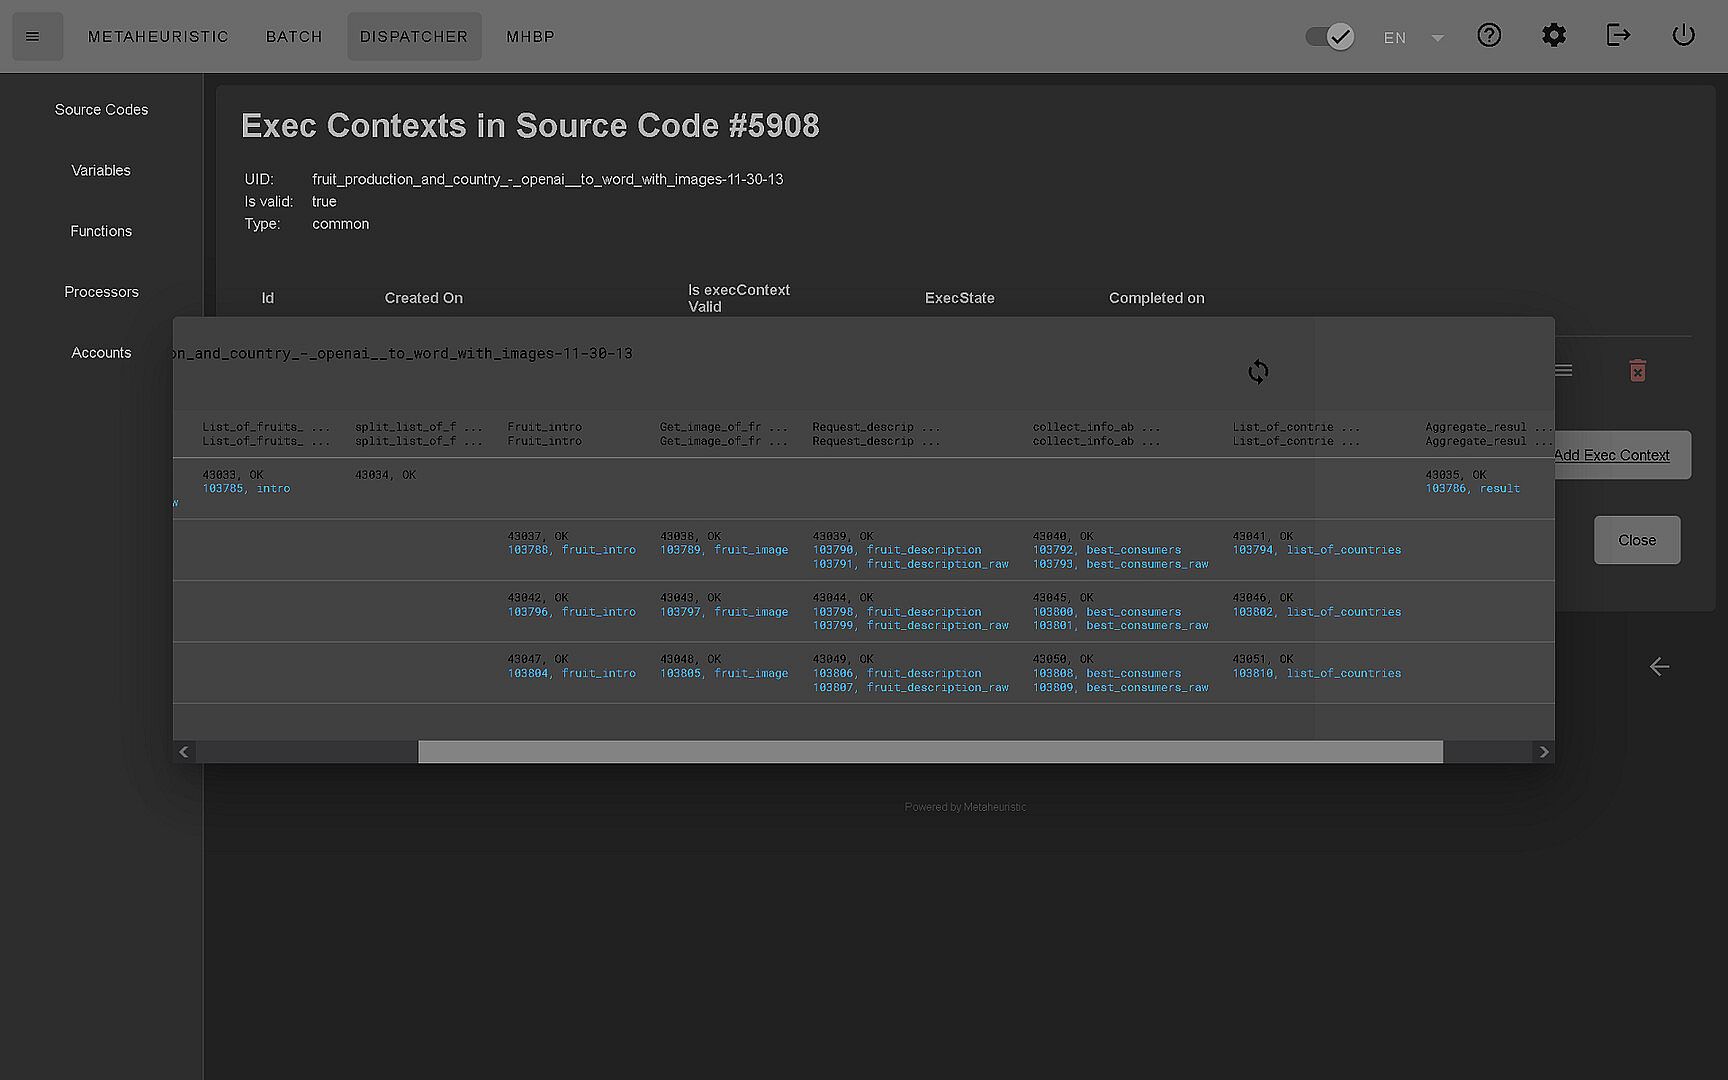Click the horizontal scrollbar thumb in dialog
The image size is (1728, 1080).
tap(930, 752)
